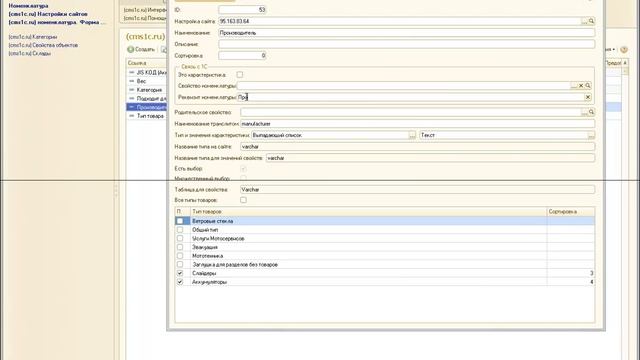Clear the Свойство номенклатуры field with X
Screen dimensions: 640x360
point(581,86)
